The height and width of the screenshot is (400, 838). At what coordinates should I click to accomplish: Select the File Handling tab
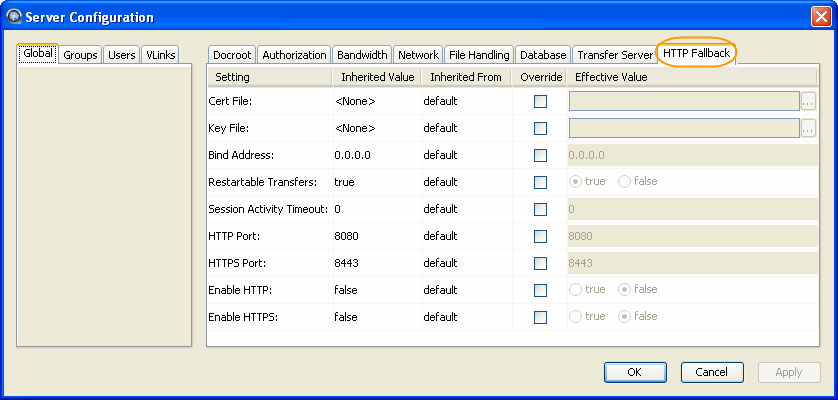pos(479,55)
